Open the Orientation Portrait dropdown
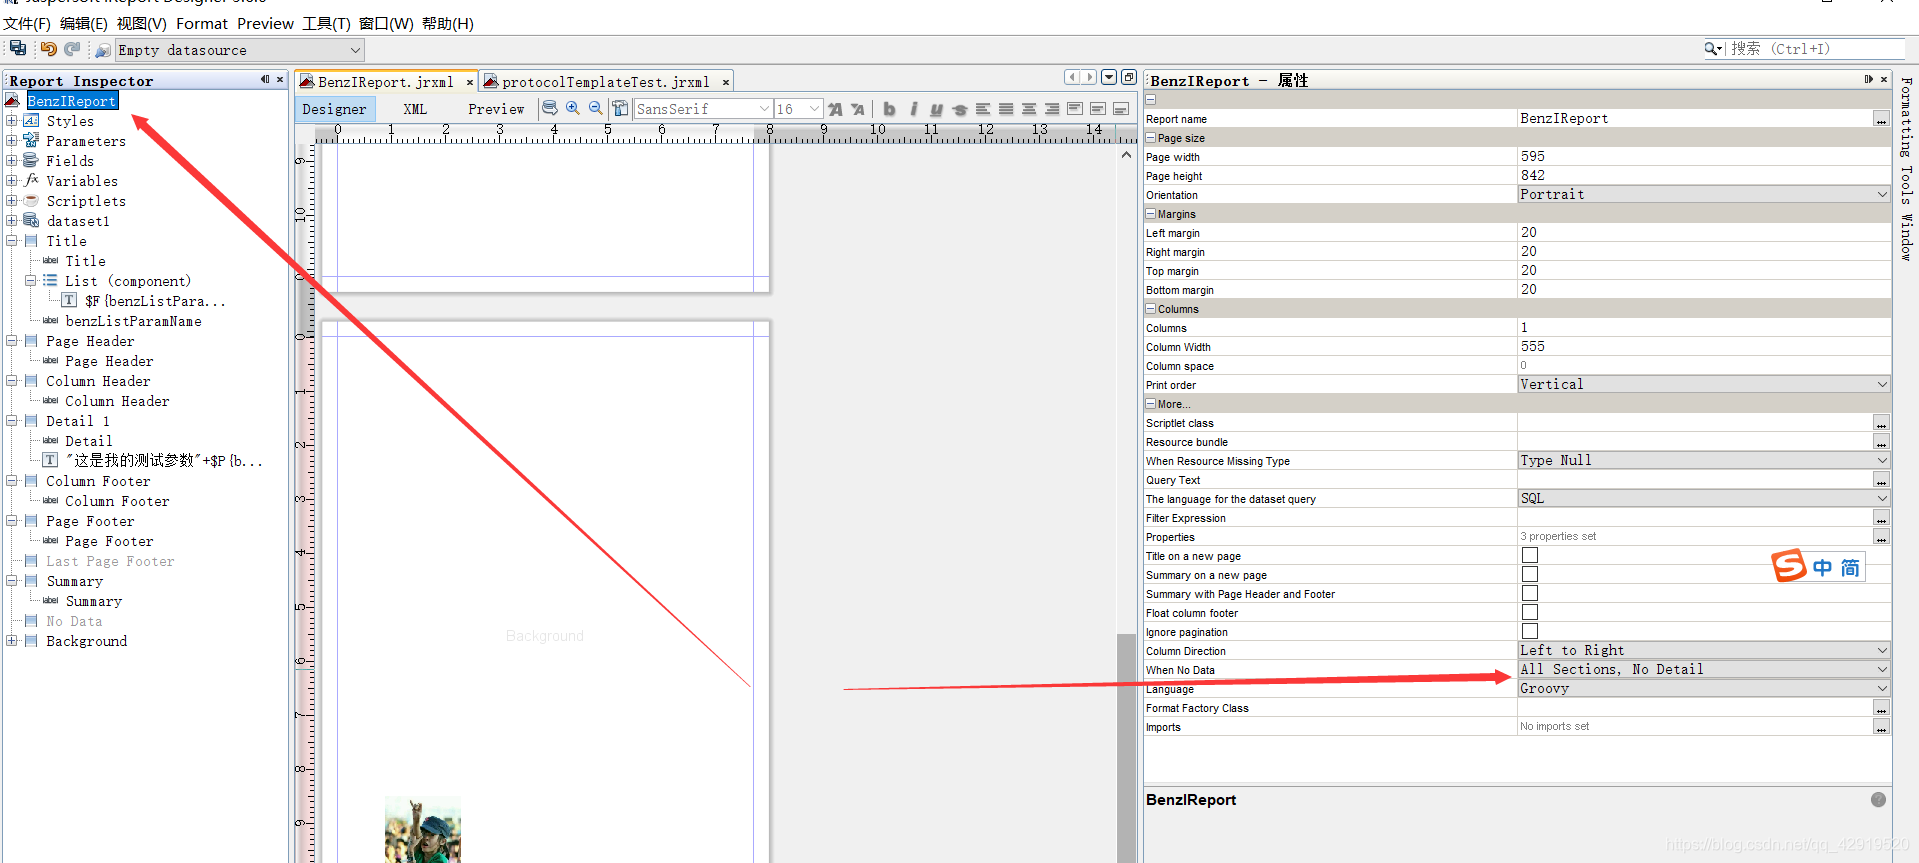Screen dimensions: 1919x863 (1703, 194)
